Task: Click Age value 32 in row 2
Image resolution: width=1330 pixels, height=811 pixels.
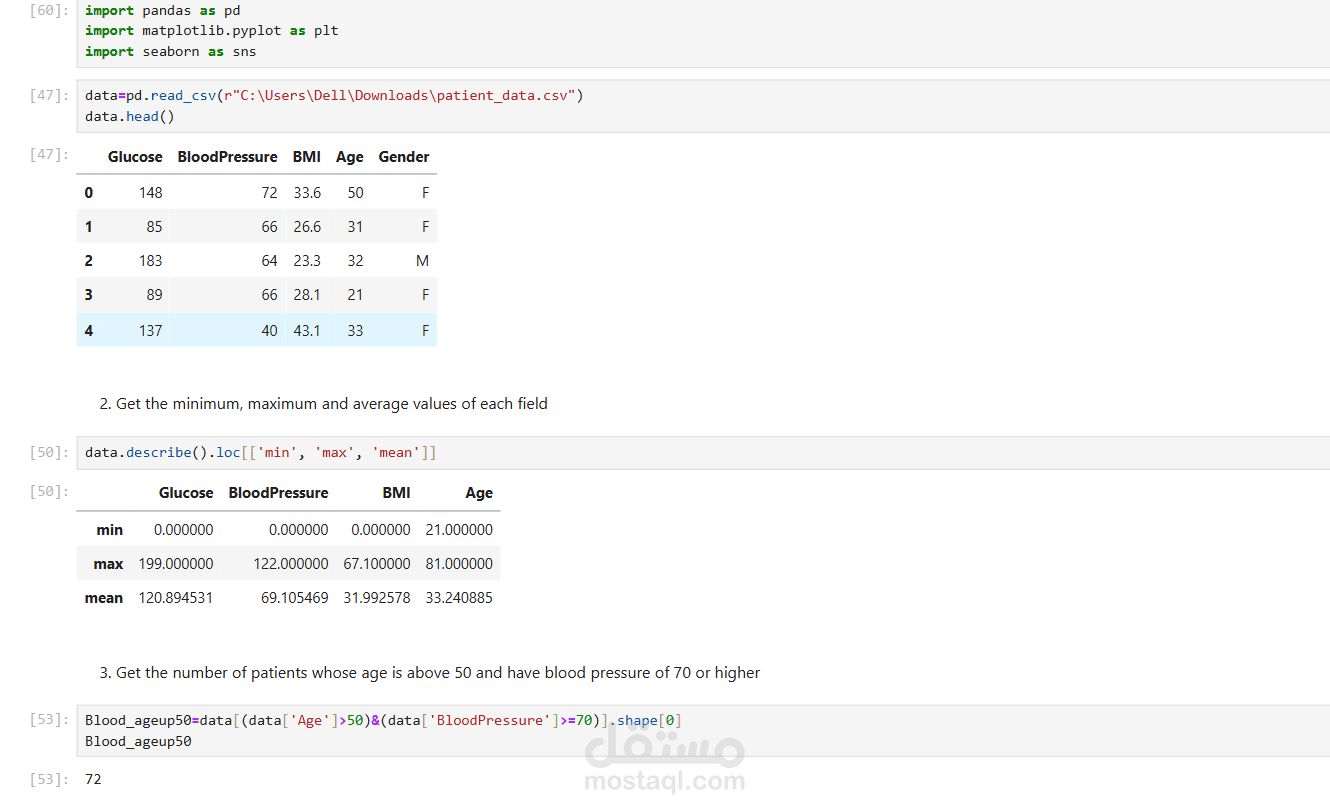Action: click(x=355, y=261)
